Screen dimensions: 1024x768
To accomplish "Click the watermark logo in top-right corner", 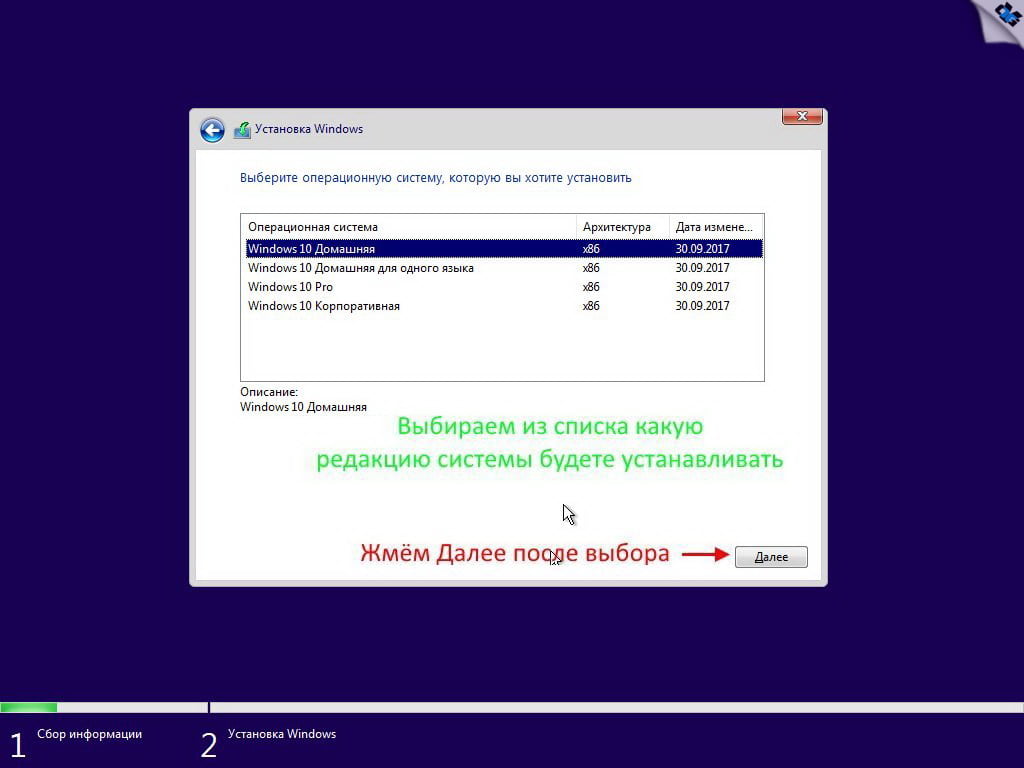I will click(x=1000, y=18).
